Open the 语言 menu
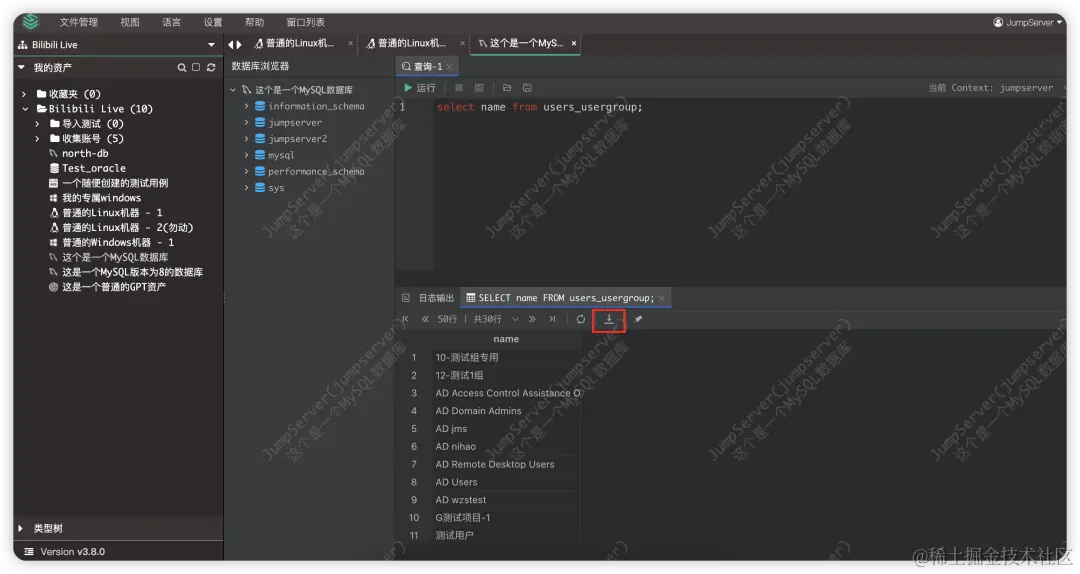This screenshot has height=574, width=1080. click(x=172, y=23)
